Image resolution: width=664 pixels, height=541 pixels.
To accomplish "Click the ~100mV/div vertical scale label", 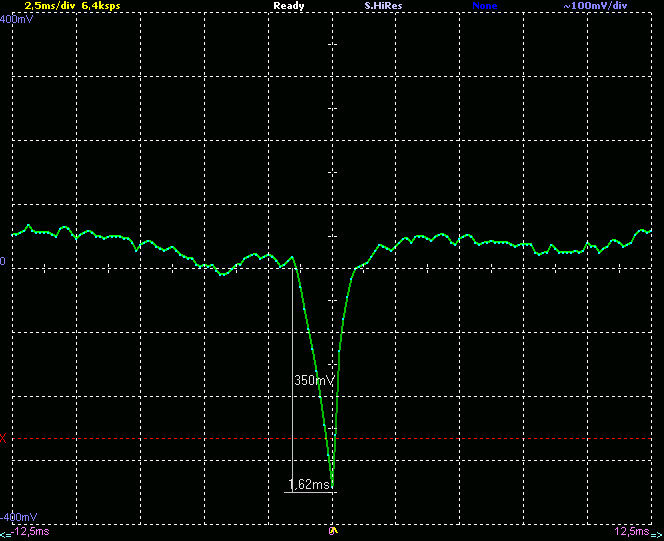I will pyautogui.click(x=595, y=6).
